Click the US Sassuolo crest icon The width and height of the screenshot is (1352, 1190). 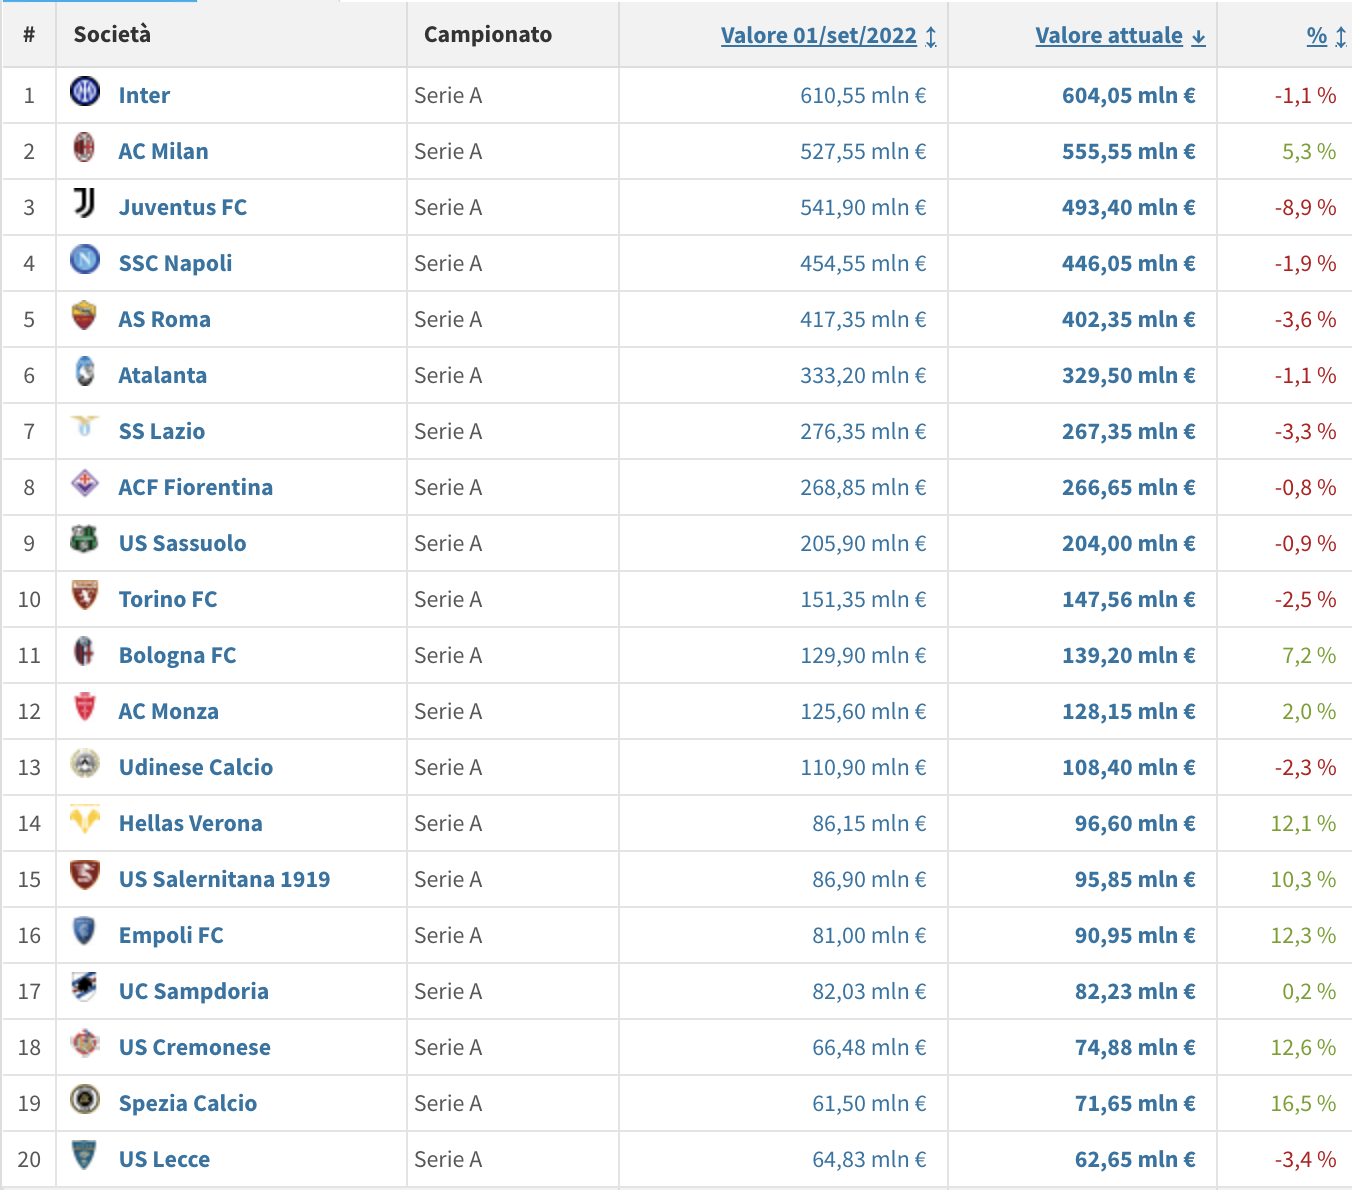(x=85, y=539)
